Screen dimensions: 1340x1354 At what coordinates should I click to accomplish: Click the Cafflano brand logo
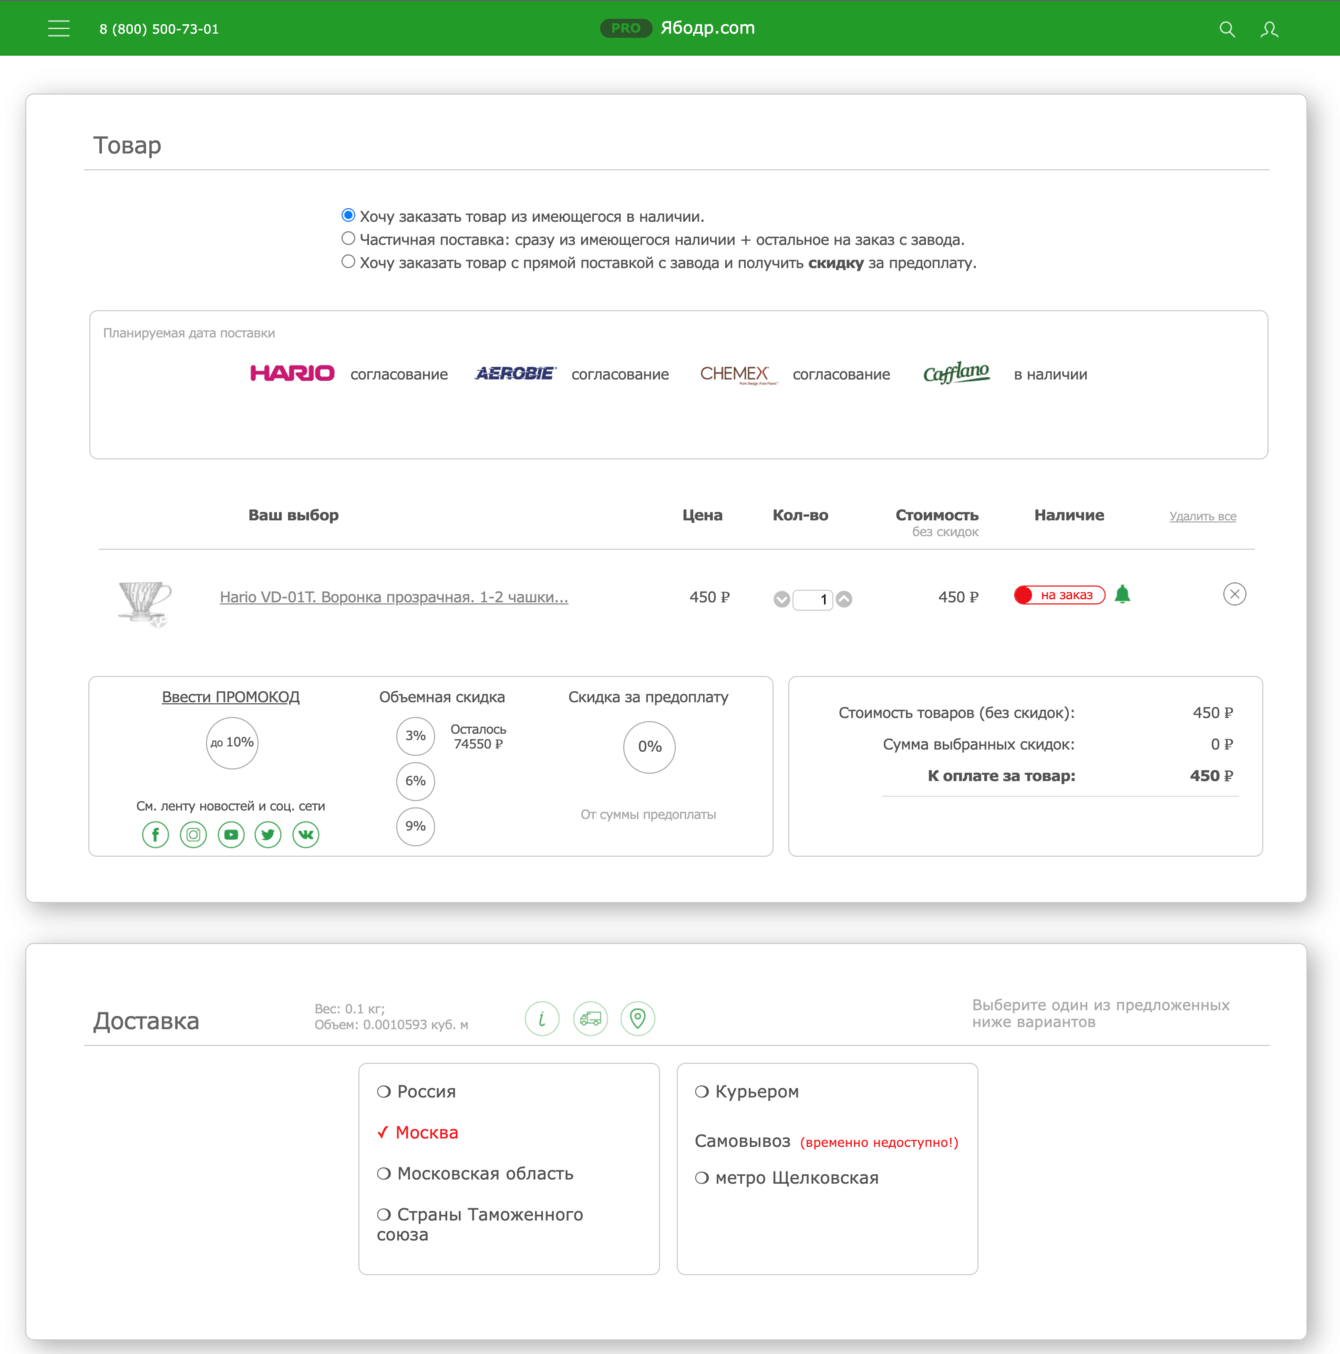coord(956,373)
